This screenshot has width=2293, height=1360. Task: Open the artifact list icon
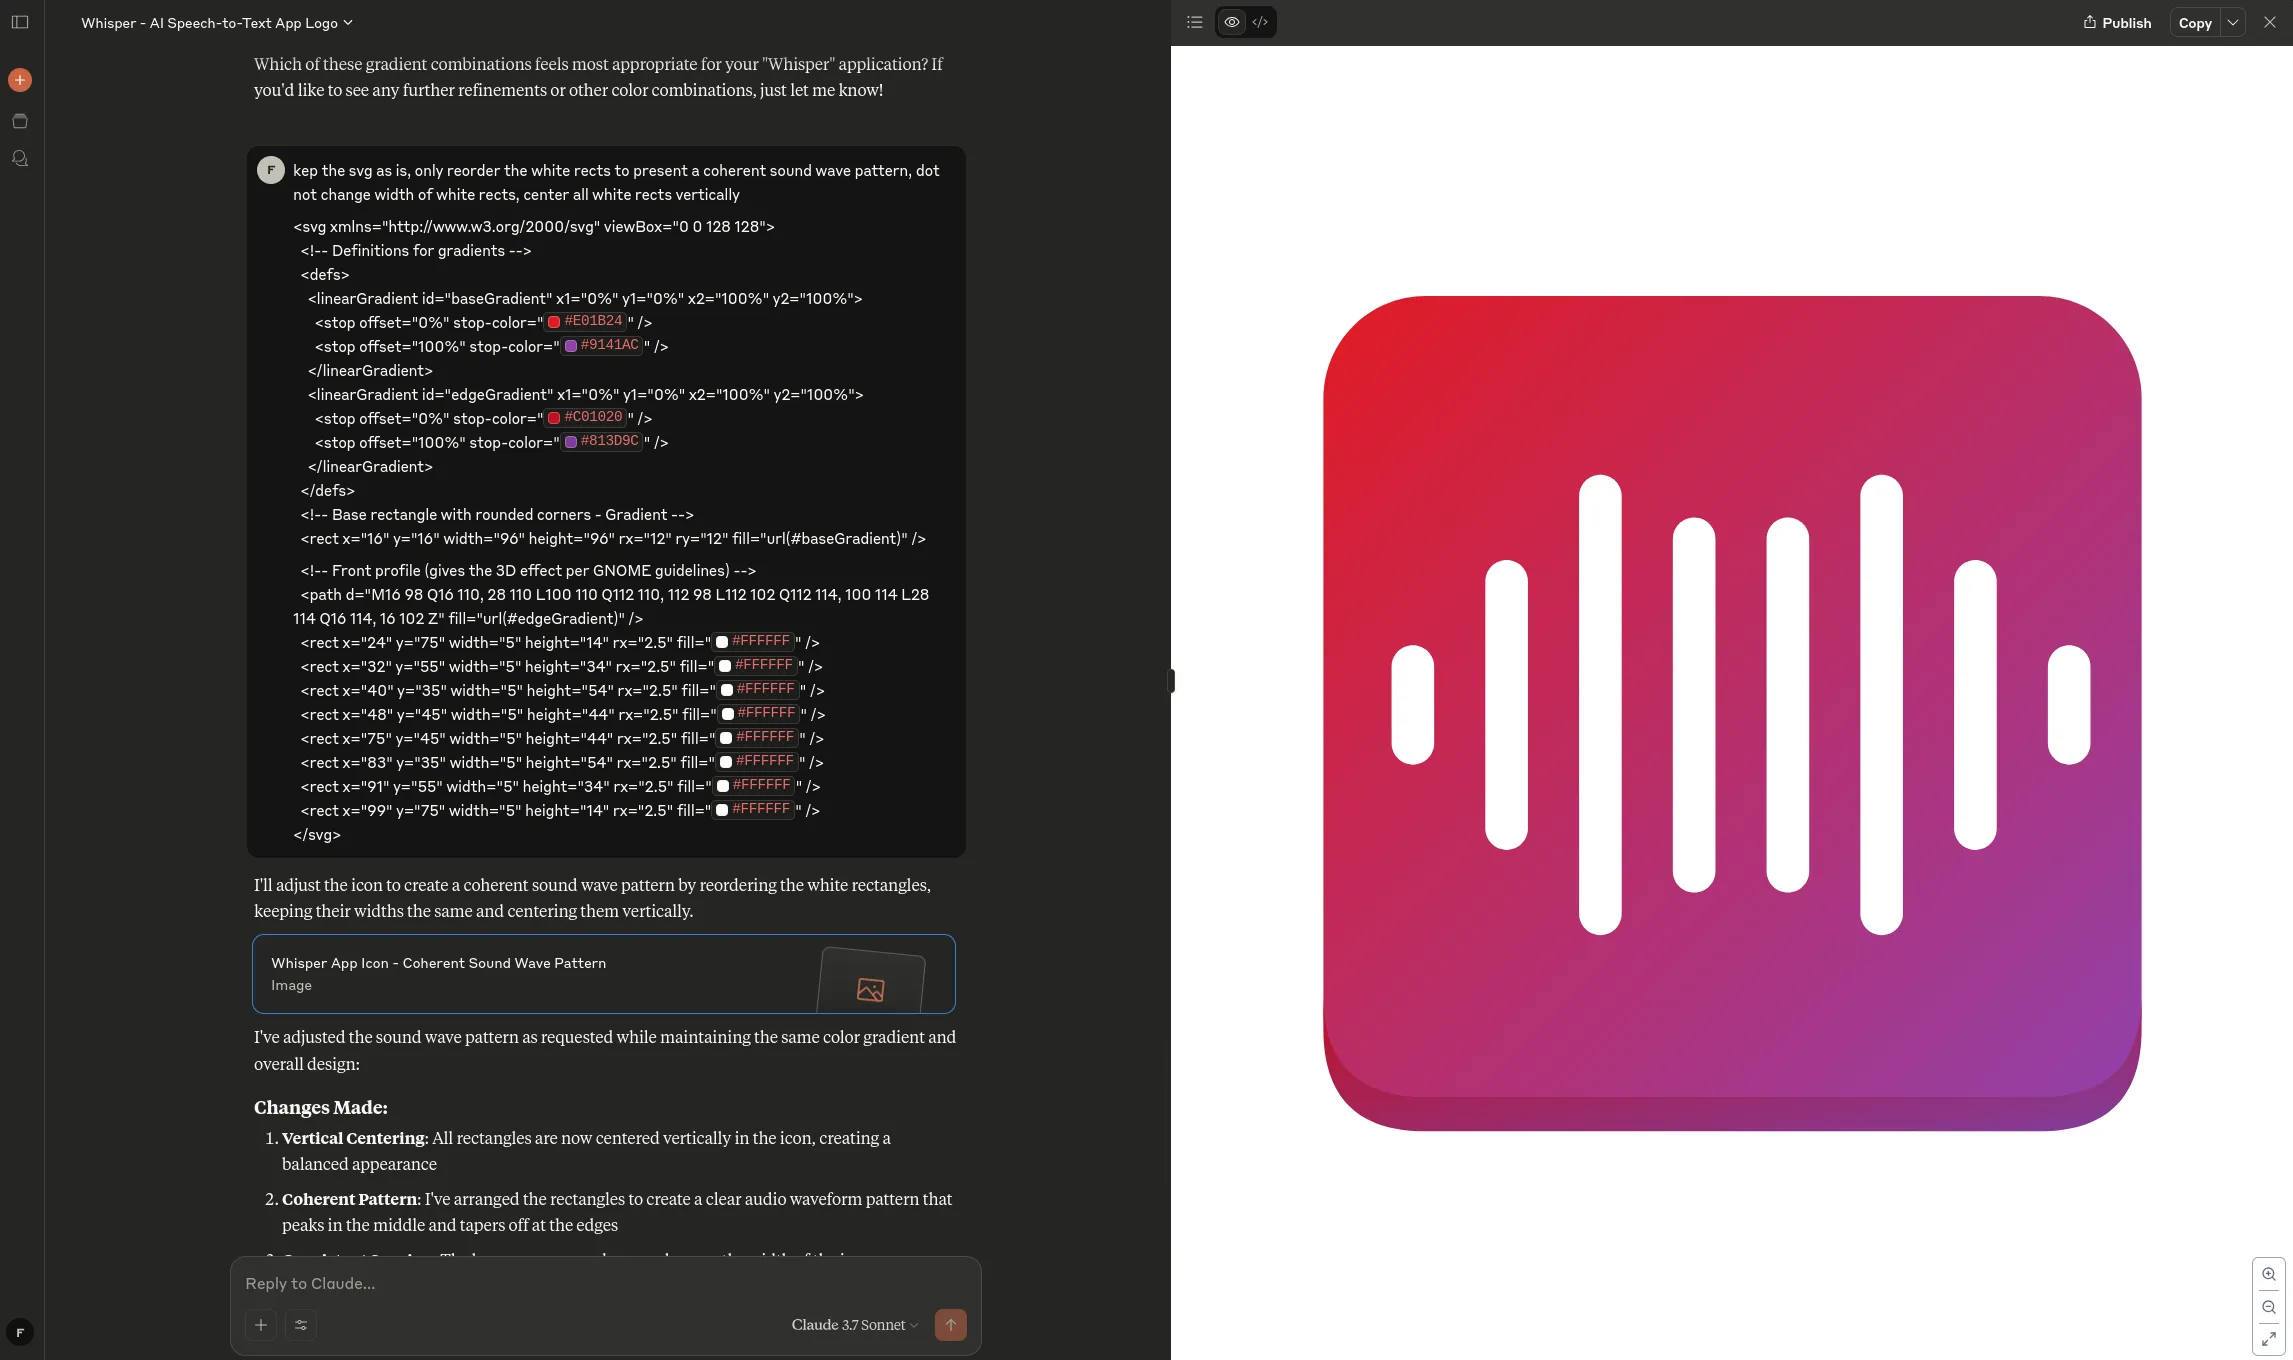pos(1194,22)
